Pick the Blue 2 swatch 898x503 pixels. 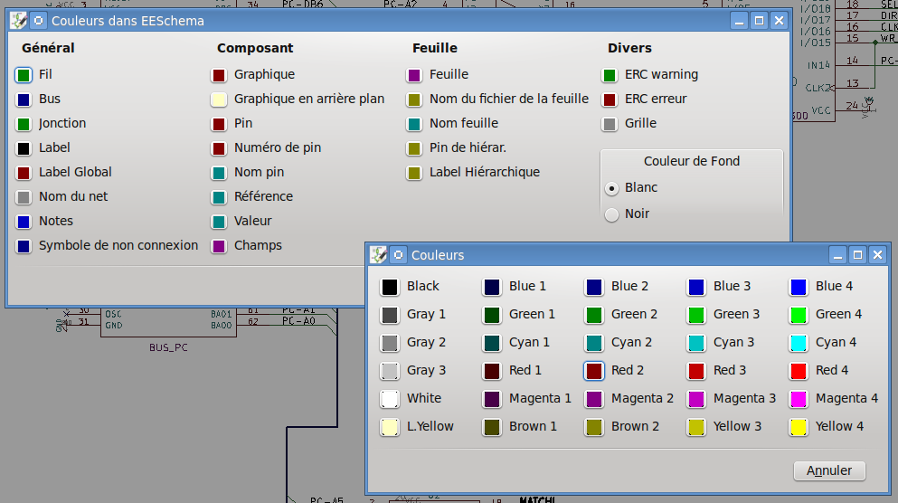click(594, 287)
